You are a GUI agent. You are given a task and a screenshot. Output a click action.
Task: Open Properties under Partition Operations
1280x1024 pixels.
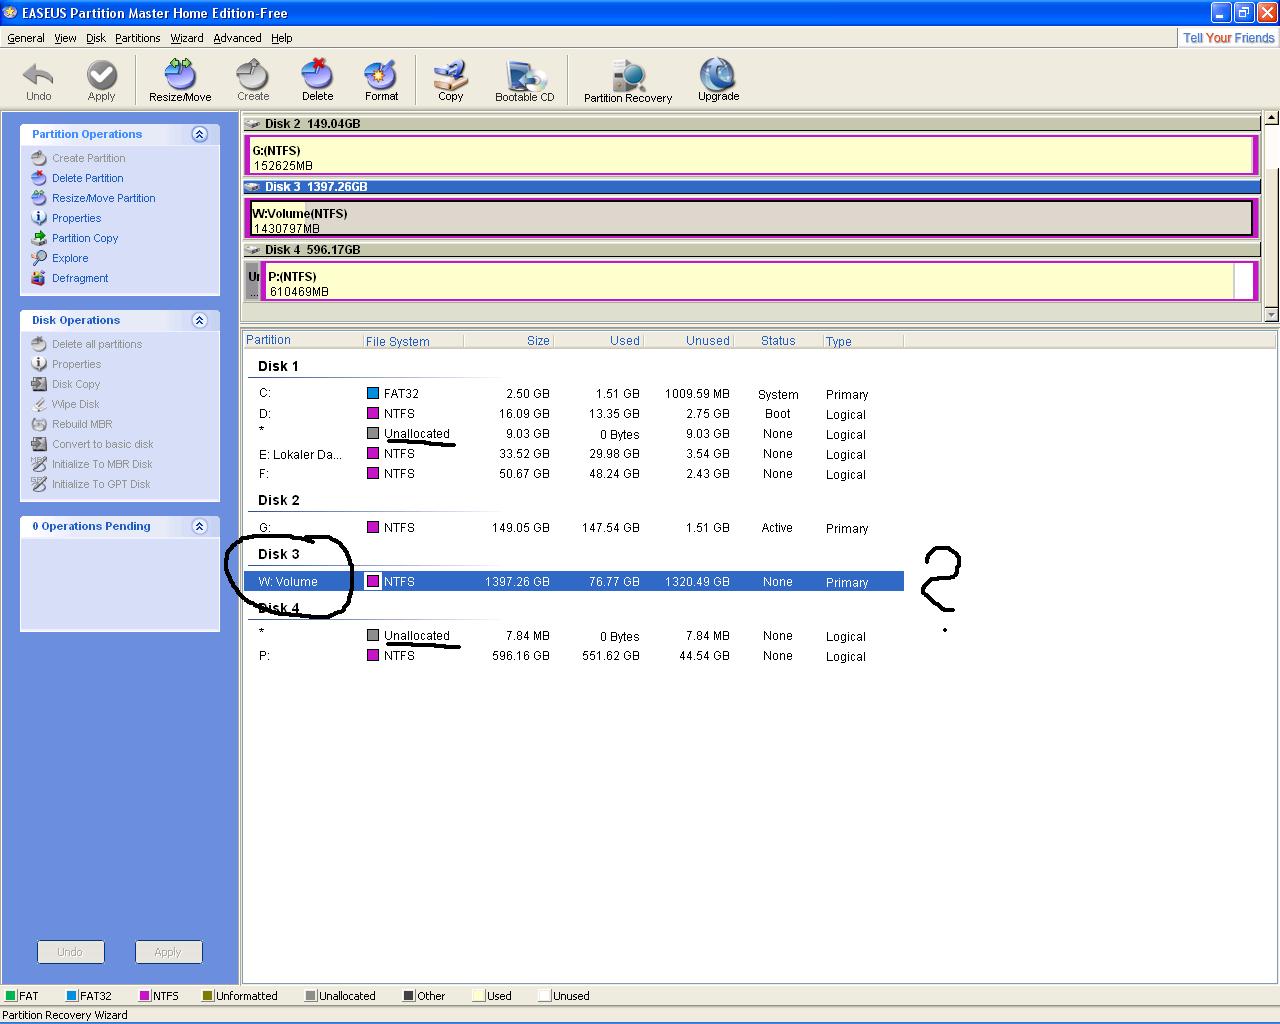click(66, 218)
